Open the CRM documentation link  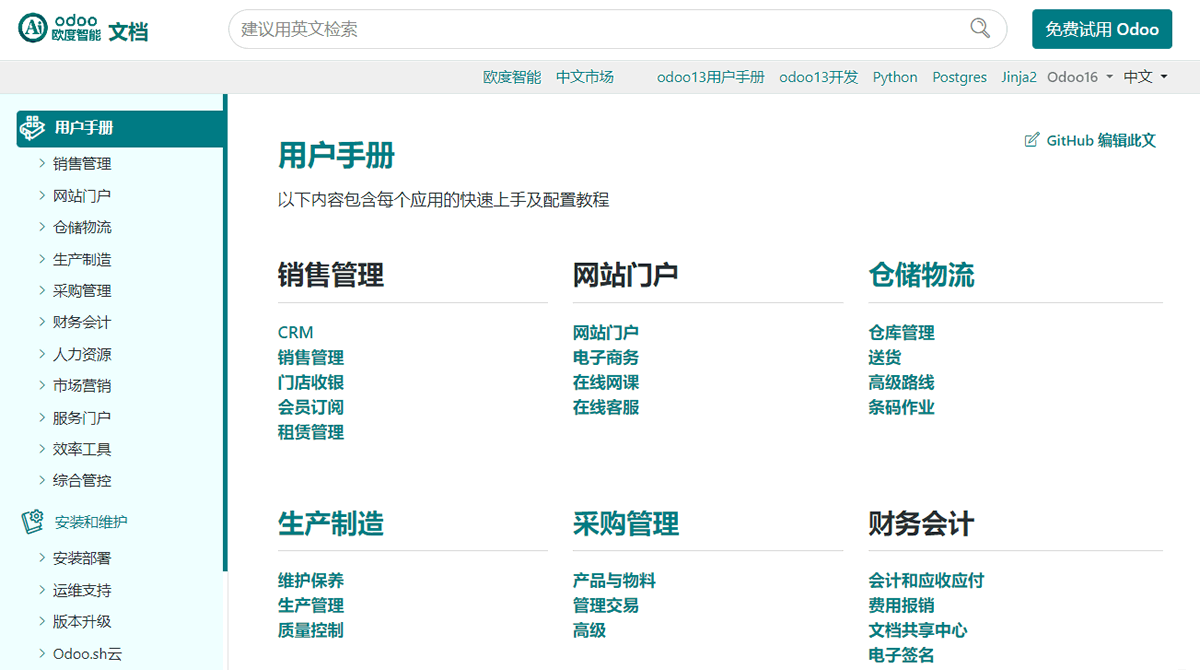pos(295,332)
